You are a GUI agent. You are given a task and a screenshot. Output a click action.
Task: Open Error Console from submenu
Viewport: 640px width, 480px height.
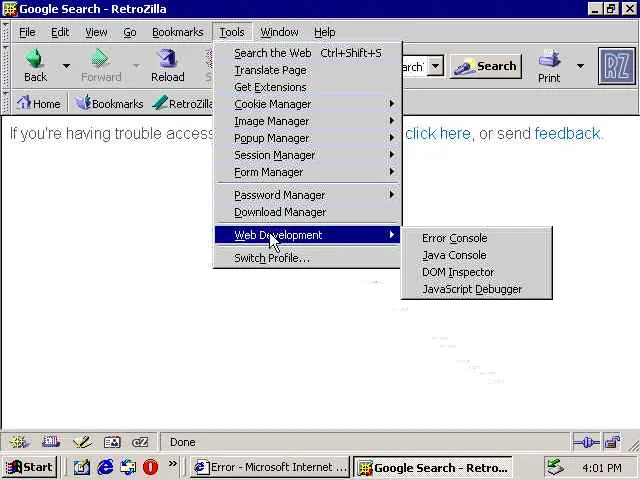477,238
